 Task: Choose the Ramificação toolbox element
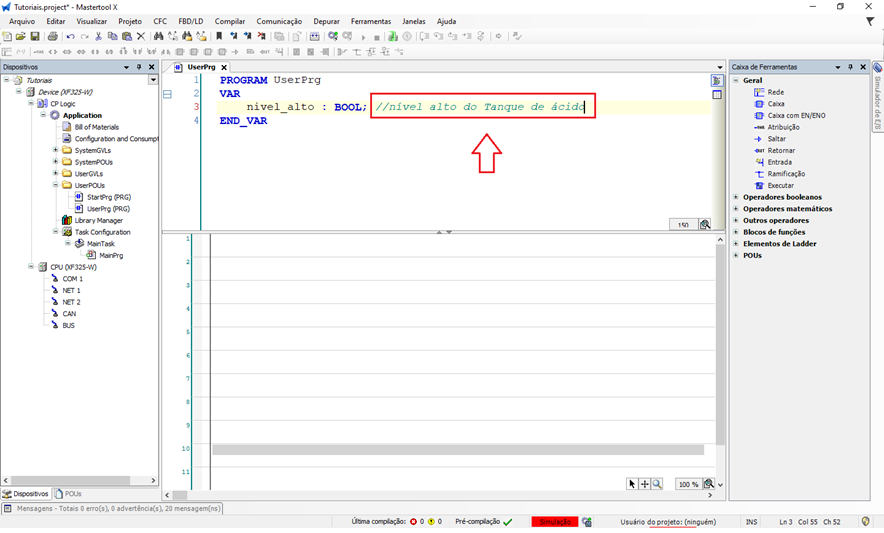click(x=786, y=173)
